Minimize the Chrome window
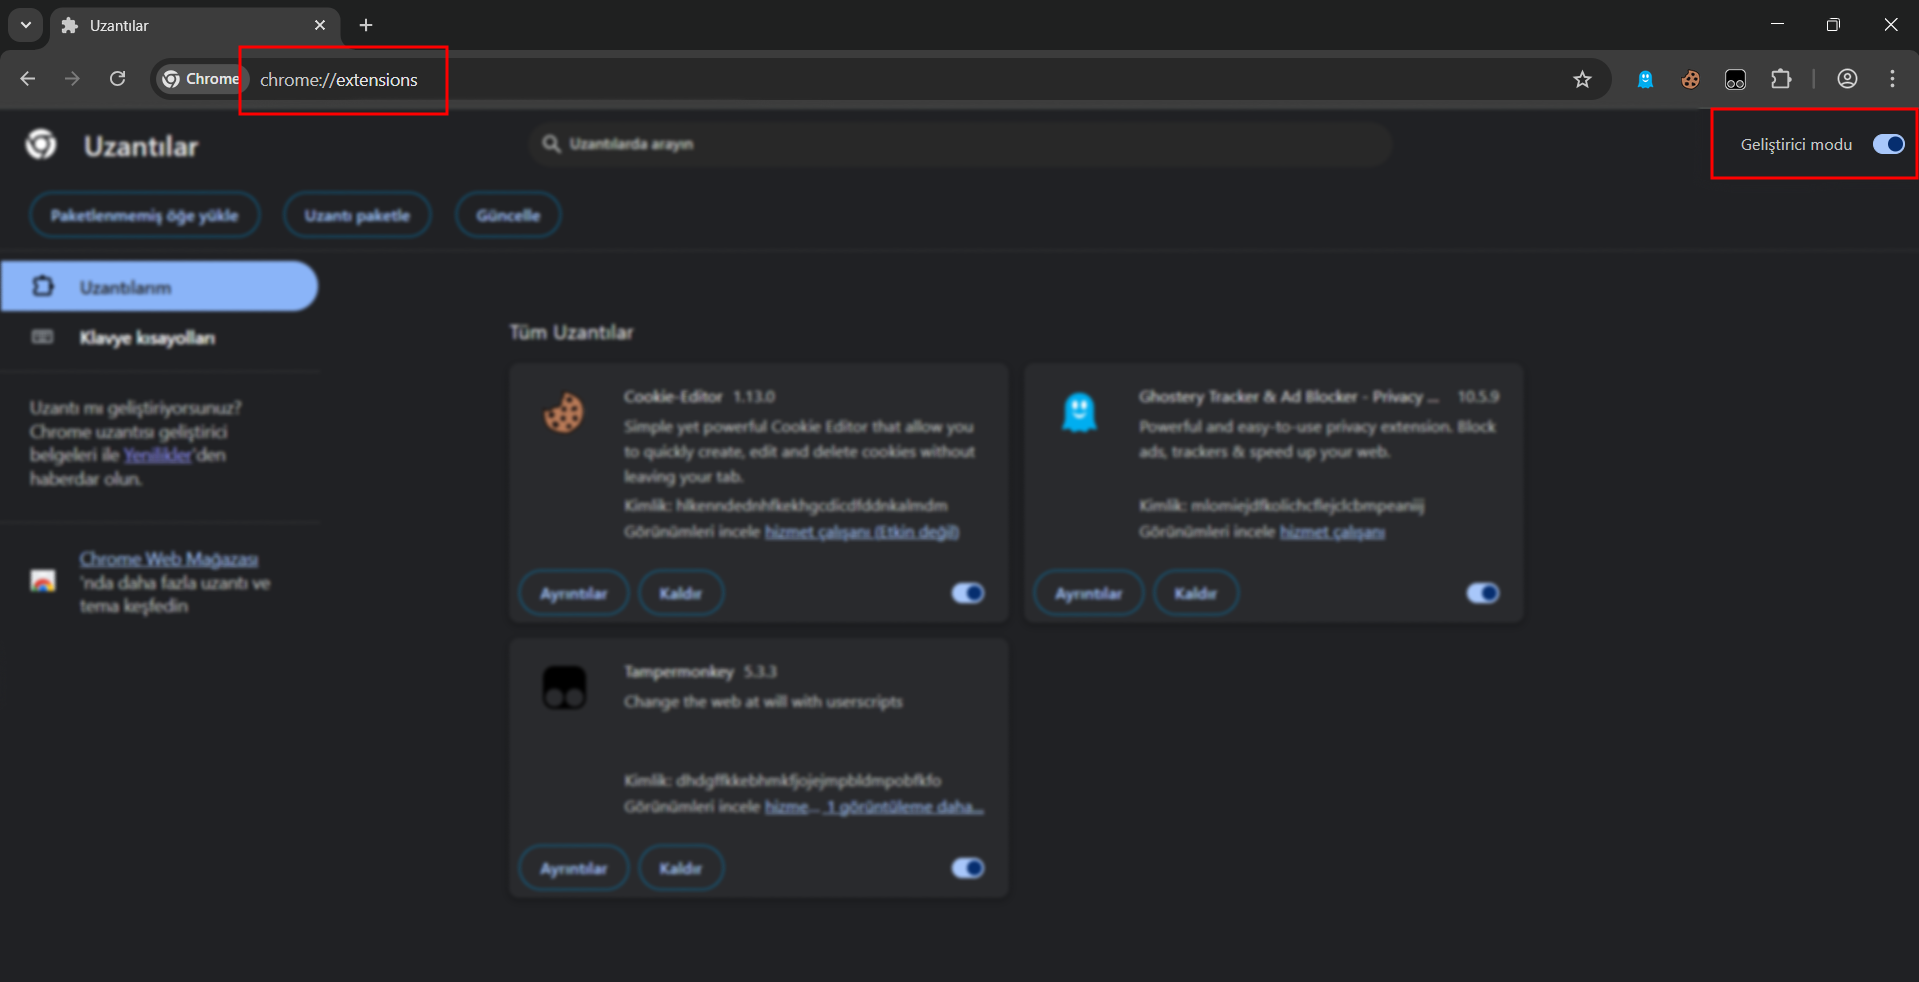The width and height of the screenshot is (1919, 982). click(x=1777, y=25)
